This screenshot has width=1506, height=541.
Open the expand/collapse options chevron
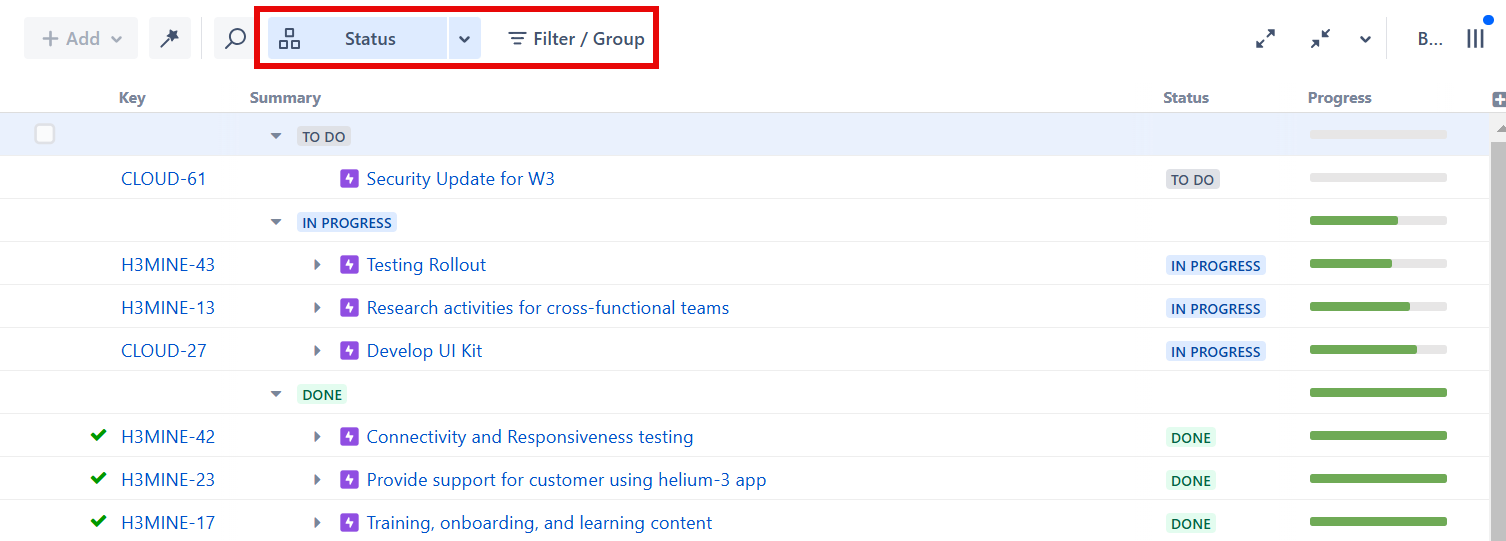1365,40
